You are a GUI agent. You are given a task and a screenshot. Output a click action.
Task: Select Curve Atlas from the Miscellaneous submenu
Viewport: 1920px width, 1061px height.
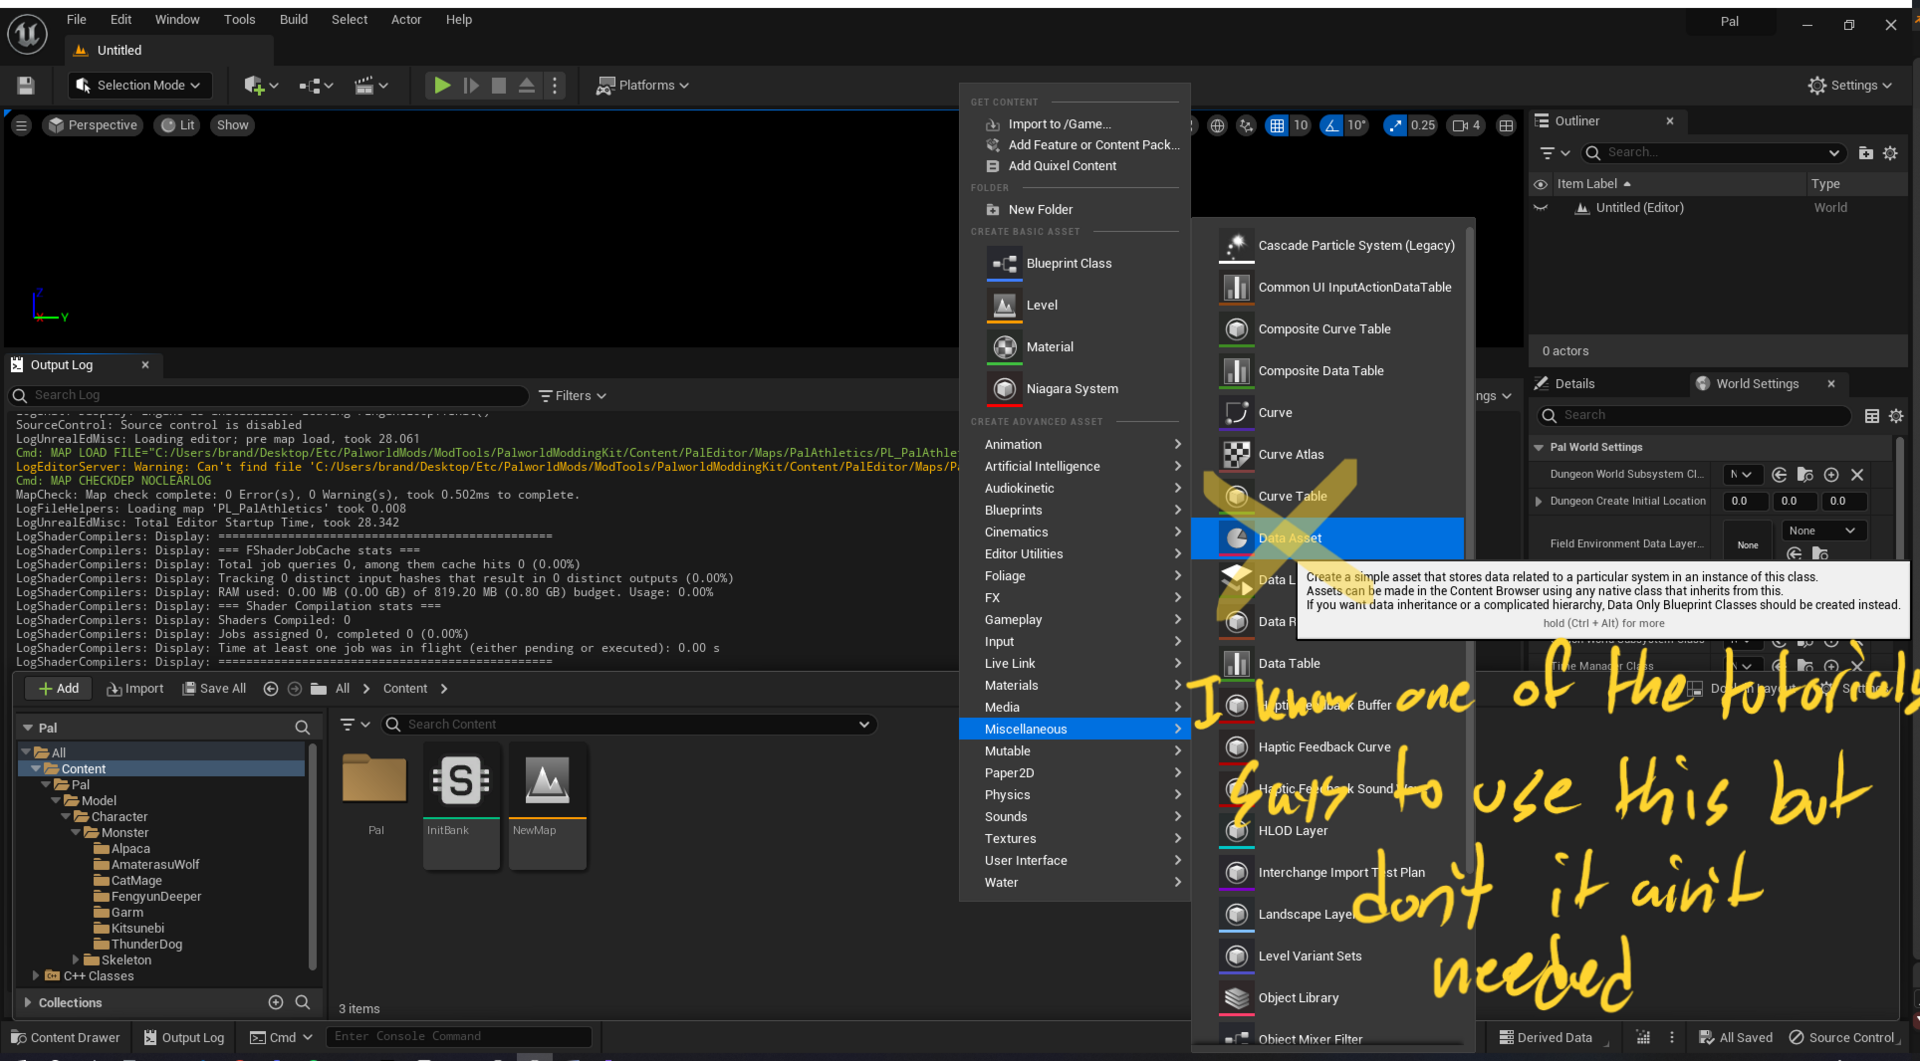click(x=1328, y=454)
